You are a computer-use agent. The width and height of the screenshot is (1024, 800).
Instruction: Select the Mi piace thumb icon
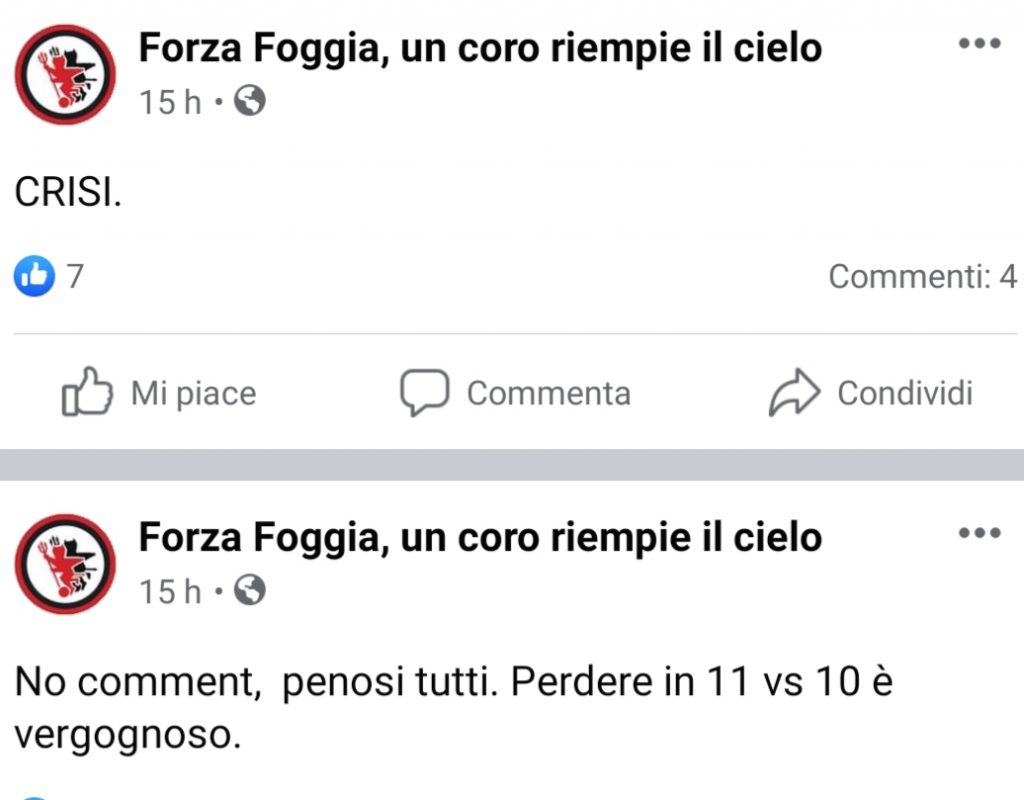(x=88, y=392)
